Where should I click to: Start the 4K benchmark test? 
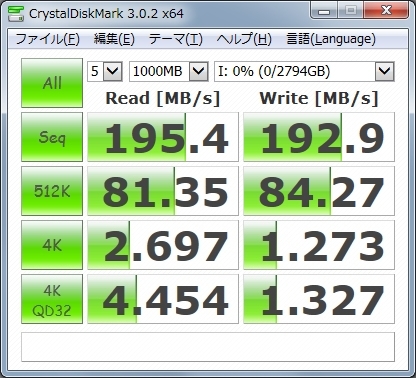pos(52,245)
